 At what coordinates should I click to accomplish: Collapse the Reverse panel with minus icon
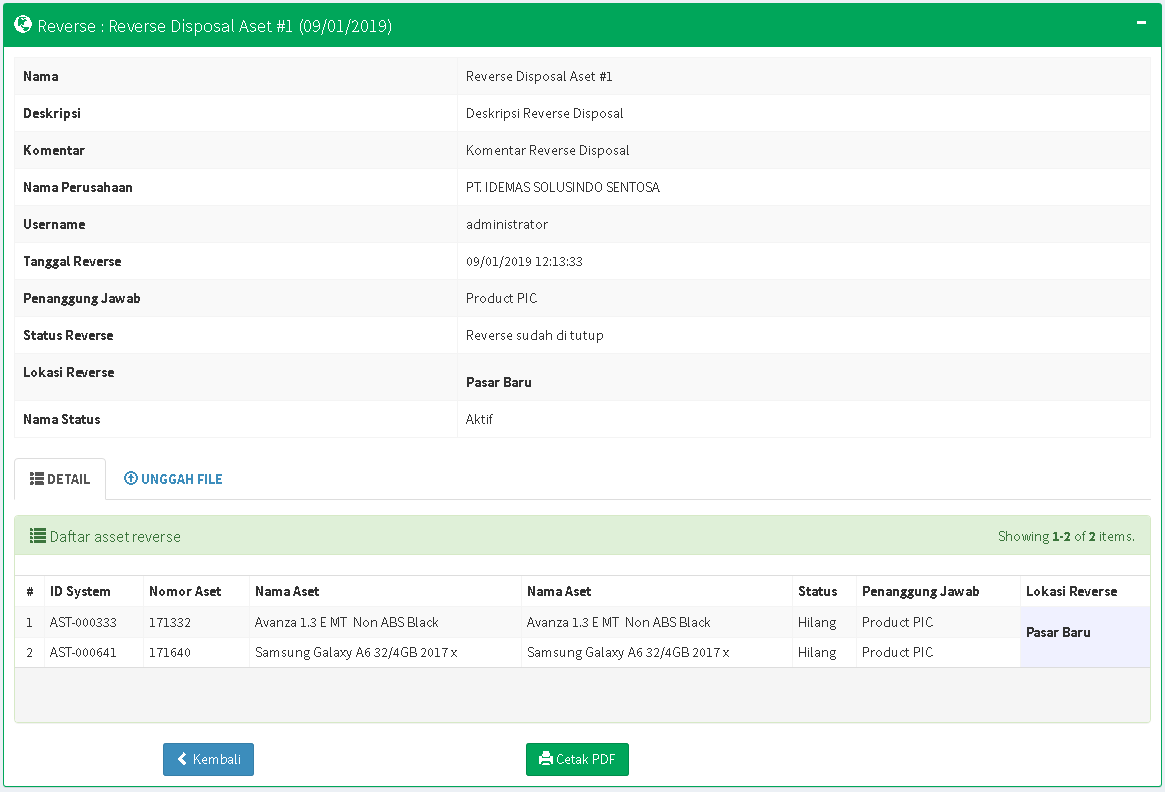(1141, 22)
